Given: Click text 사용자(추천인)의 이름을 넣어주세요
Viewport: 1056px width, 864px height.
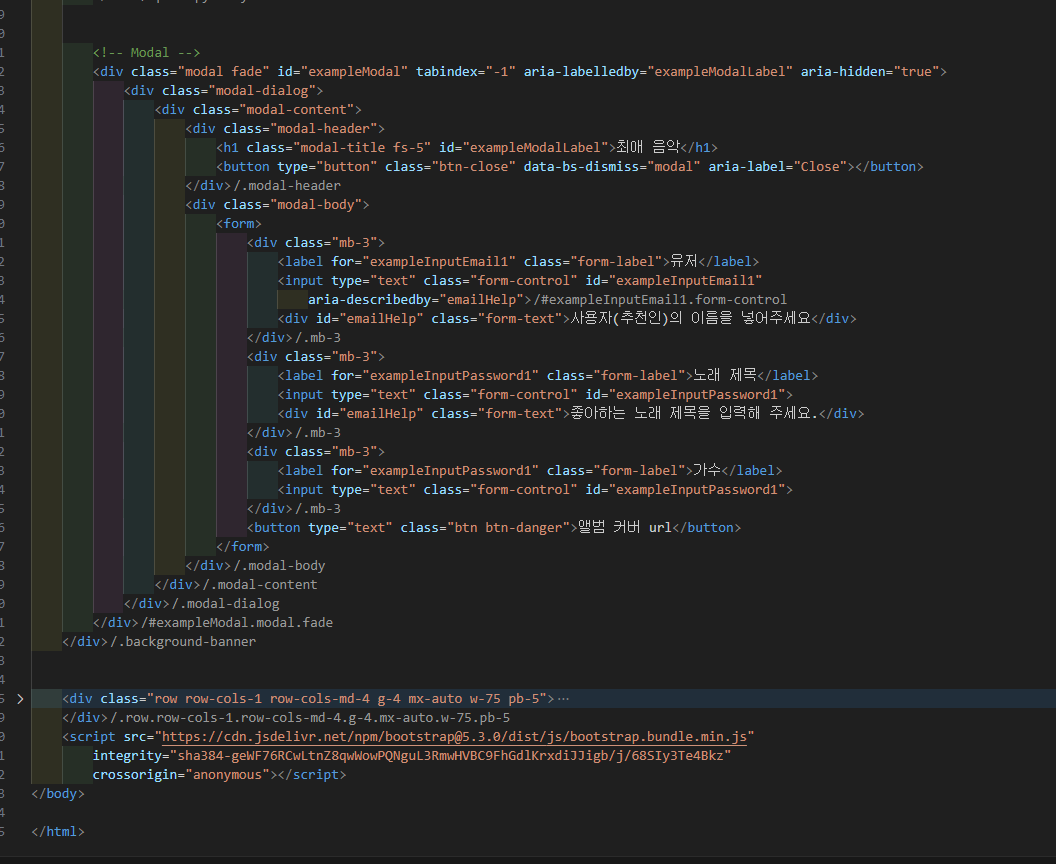Looking at the screenshot, I should [691, 318].
